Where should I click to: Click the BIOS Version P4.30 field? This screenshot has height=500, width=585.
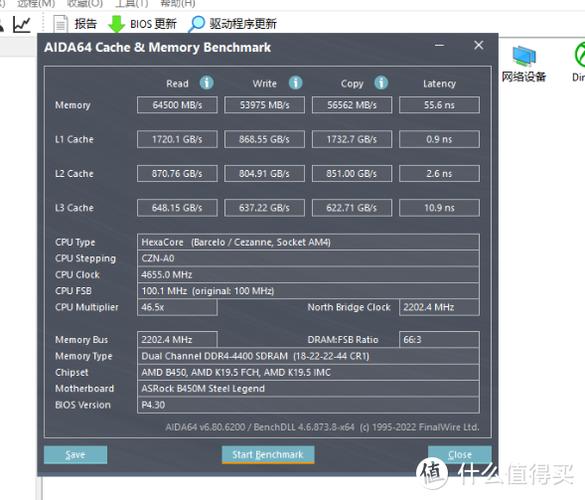[x=308, y=405]
